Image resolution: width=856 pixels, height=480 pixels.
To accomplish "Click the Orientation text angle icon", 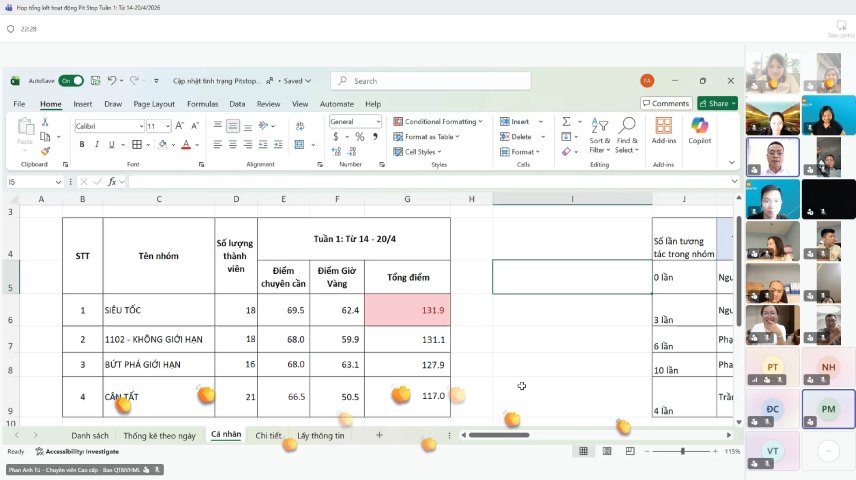I will (263, 126).
